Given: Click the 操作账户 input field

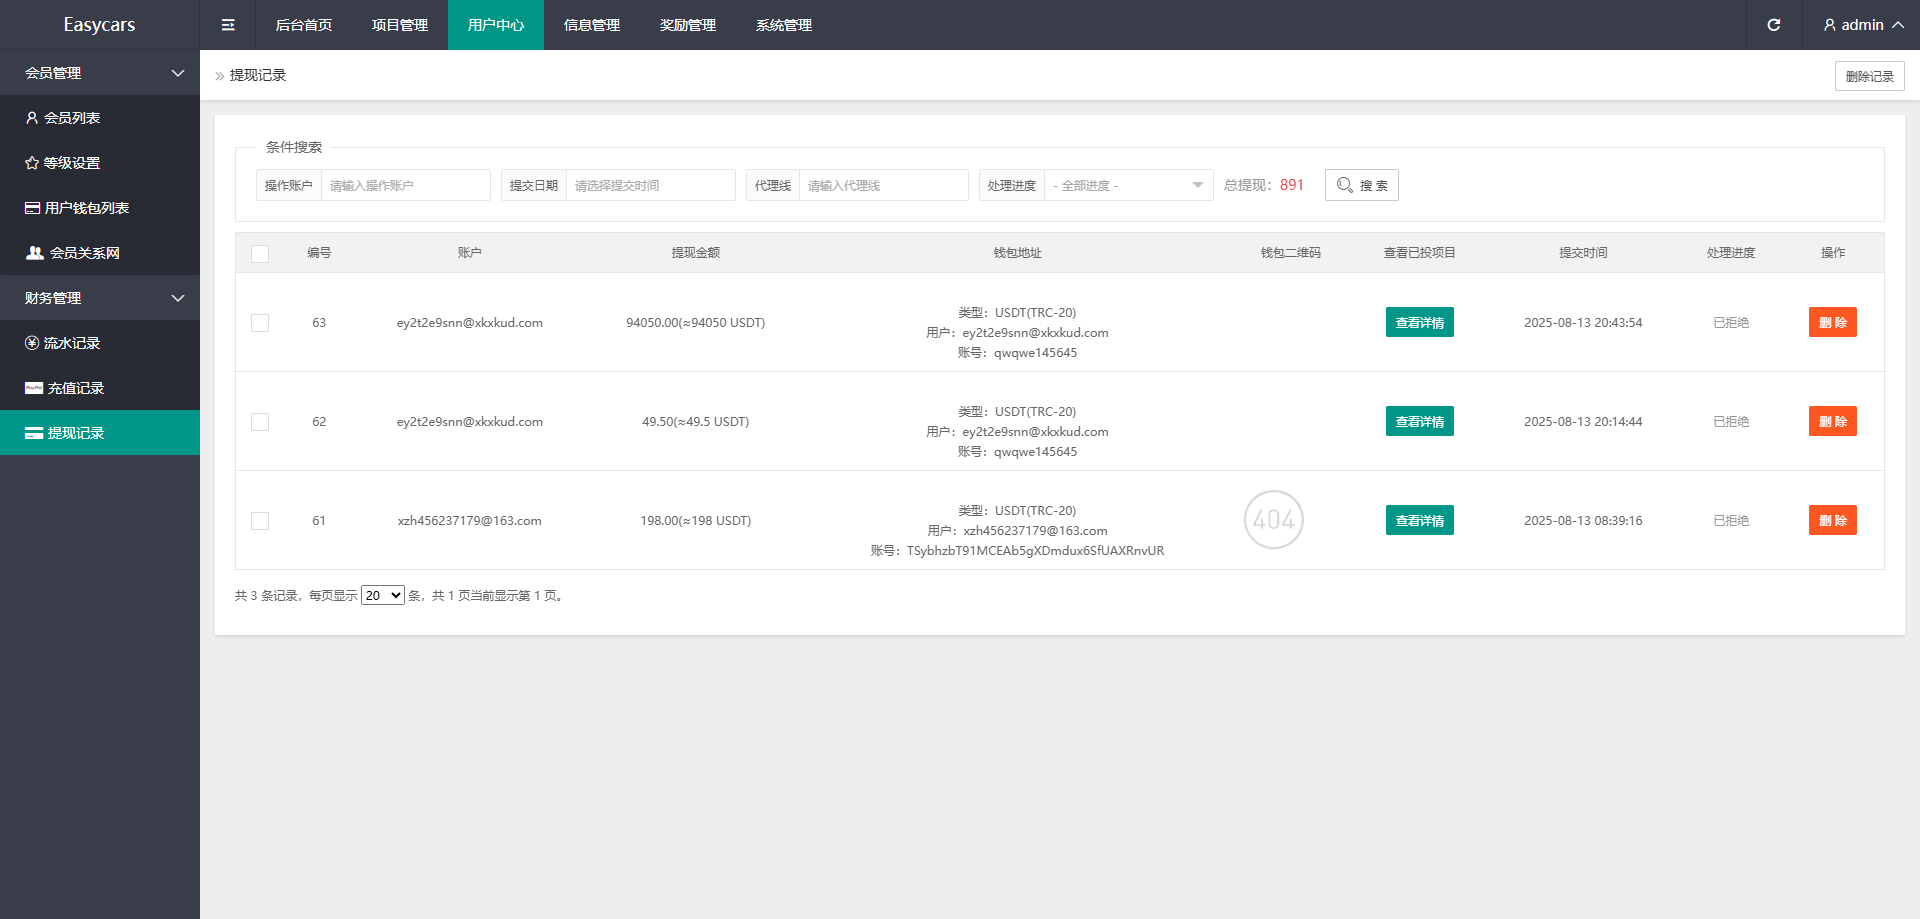Looking at the screenshot, I should tap(405, 186).
